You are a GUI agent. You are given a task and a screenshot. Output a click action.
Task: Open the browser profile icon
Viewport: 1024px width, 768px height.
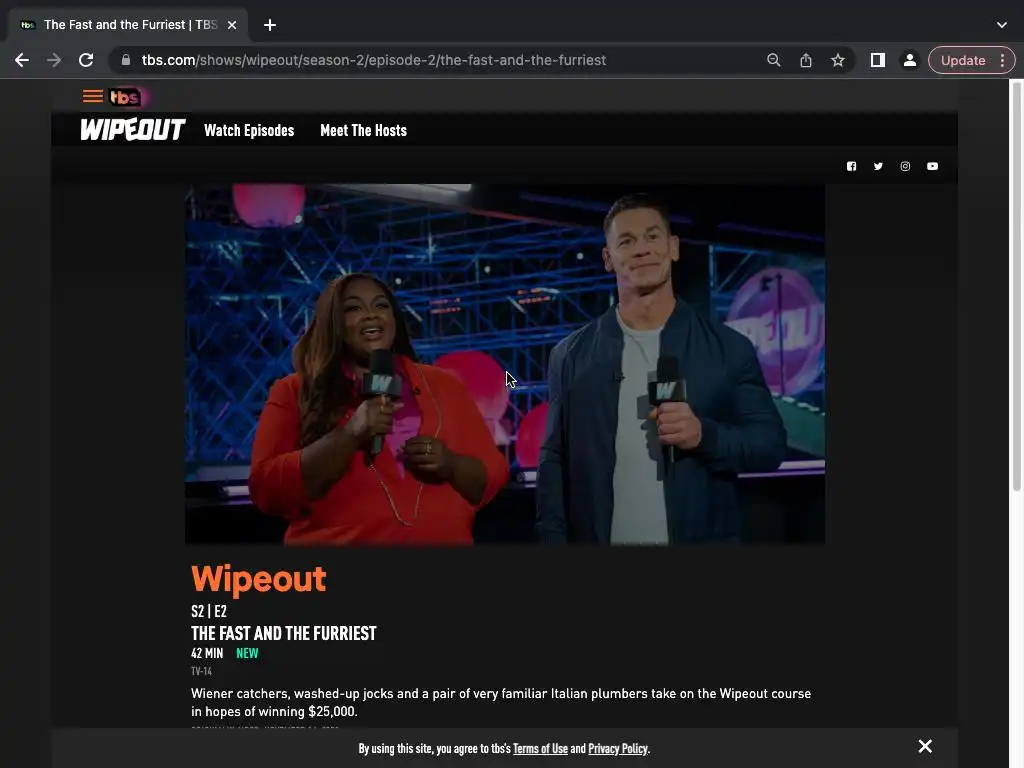click(909, 60)
